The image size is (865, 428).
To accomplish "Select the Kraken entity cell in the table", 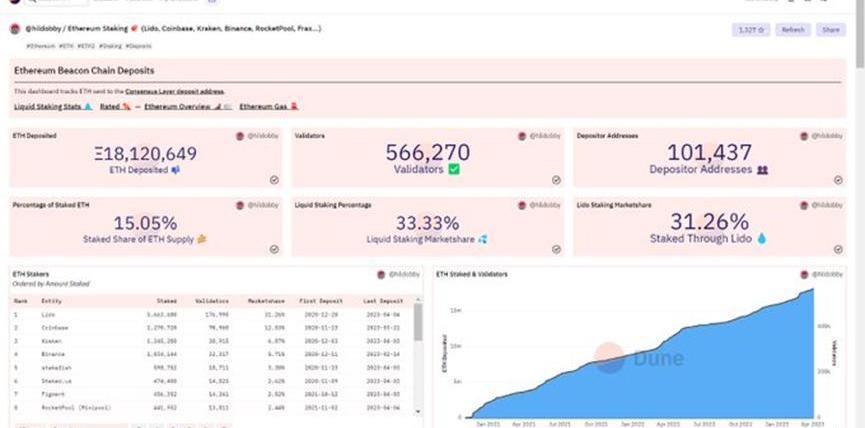I will click(x=51, y=341).
